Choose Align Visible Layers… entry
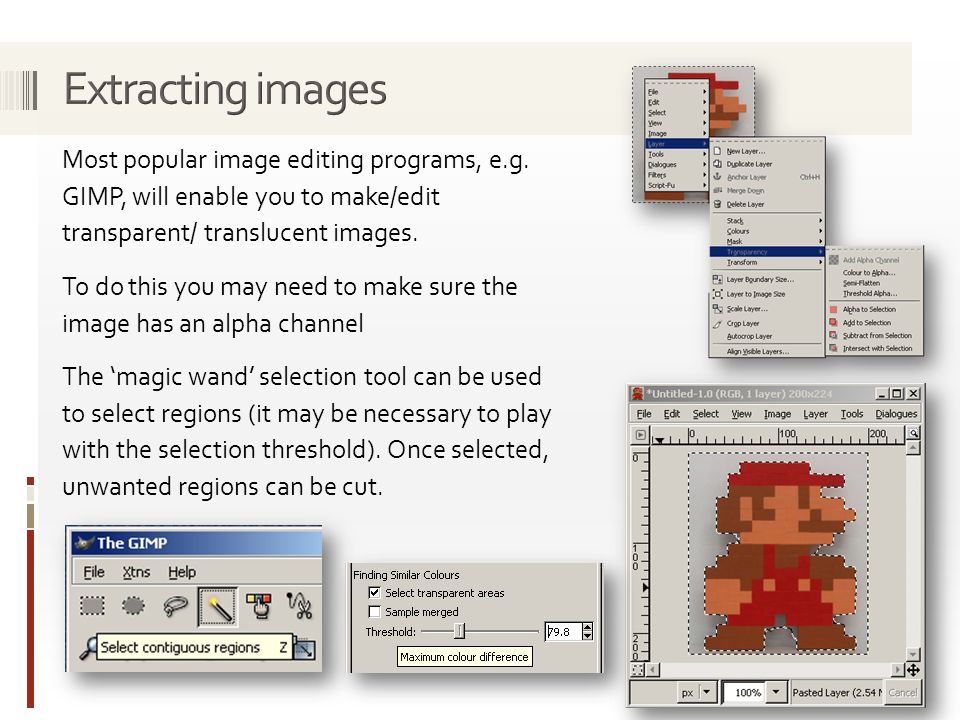960x720 pixels. (757, 351)
